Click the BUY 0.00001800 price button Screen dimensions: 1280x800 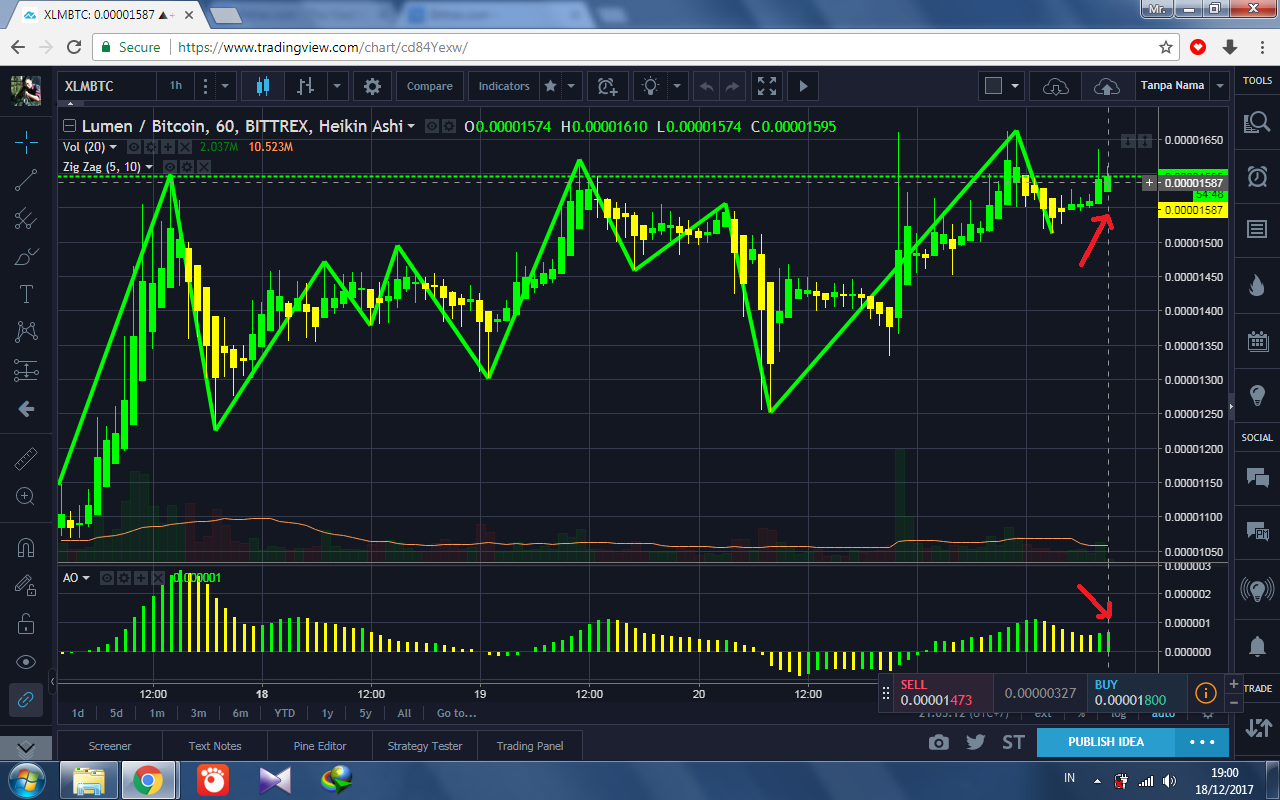click(x=1136, y=693)
